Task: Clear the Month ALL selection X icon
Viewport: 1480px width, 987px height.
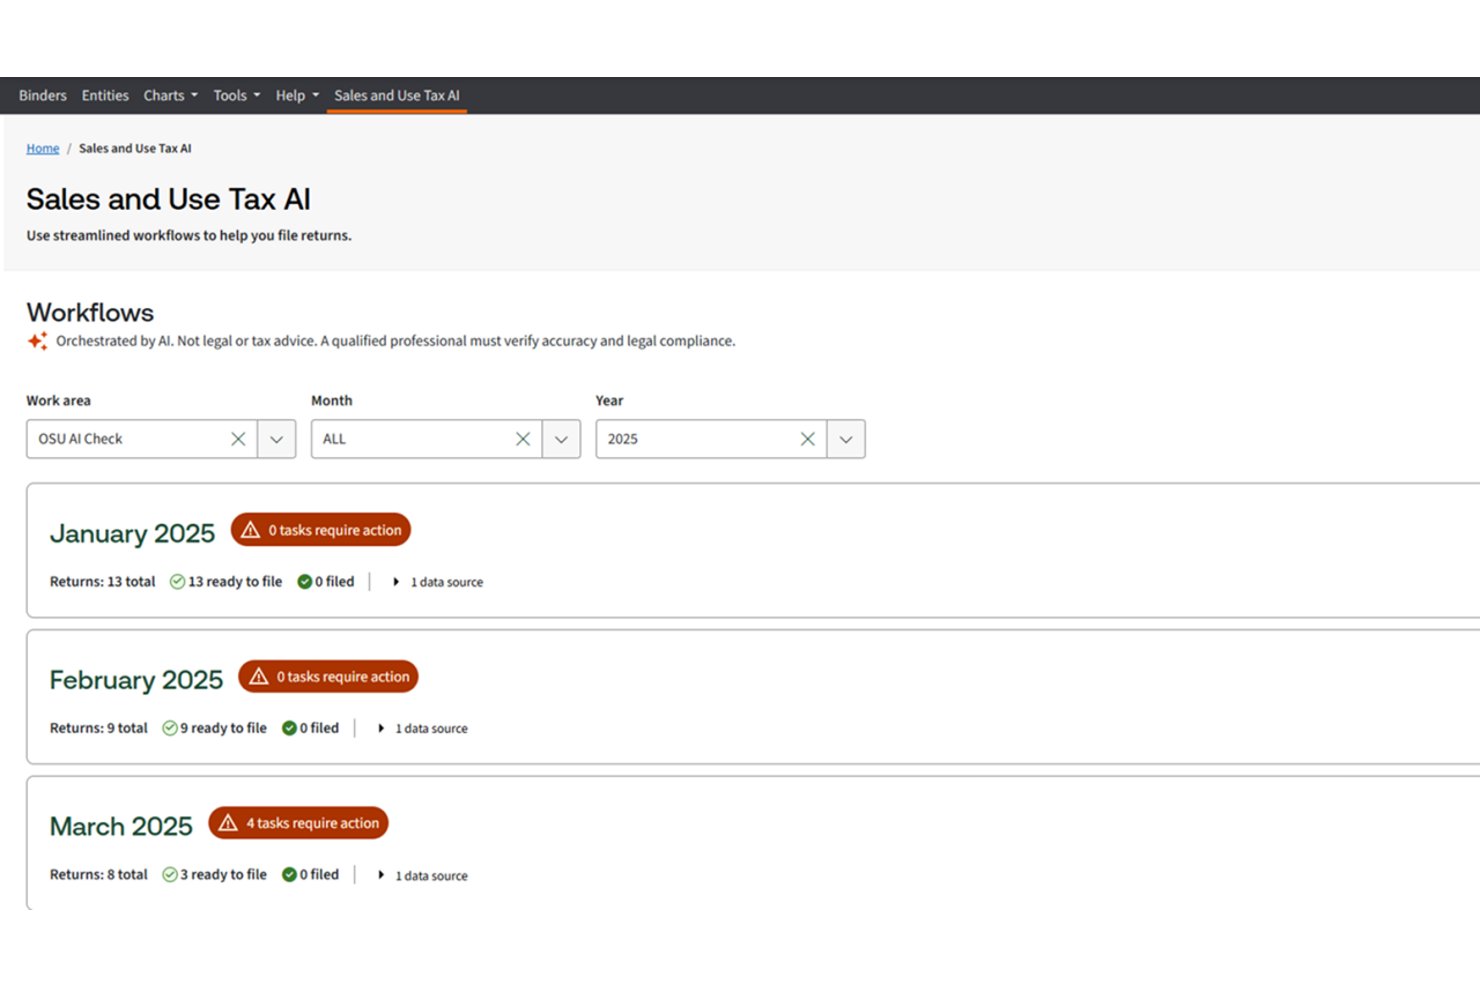Action: click(523, 439)
